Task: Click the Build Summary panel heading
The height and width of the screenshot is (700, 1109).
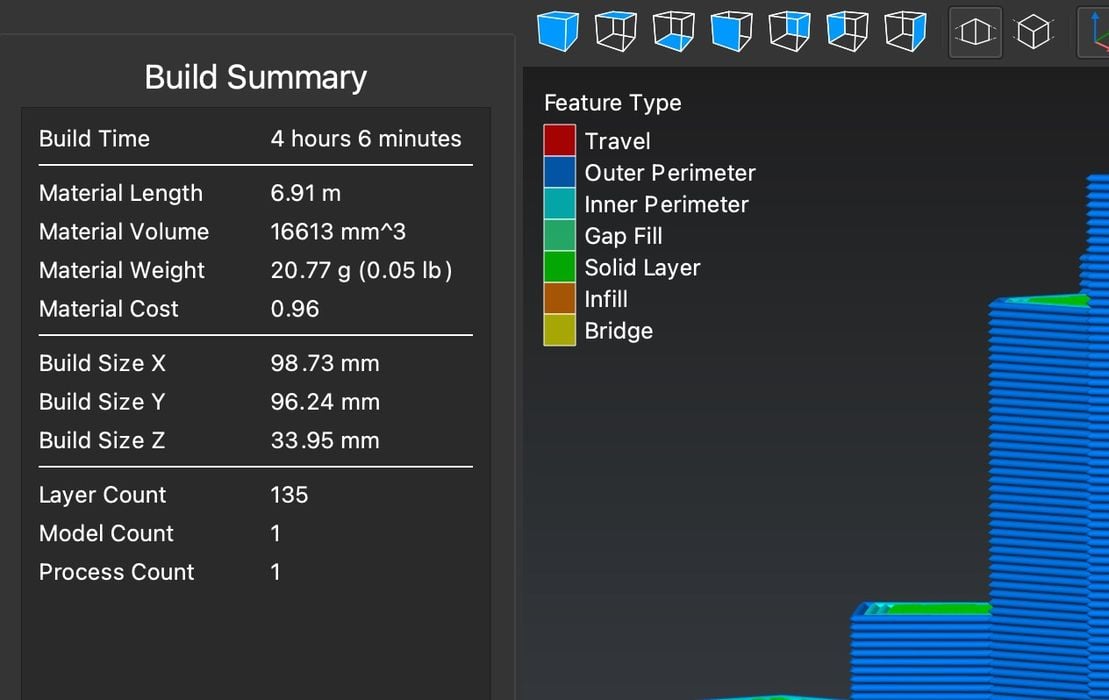Action: [x=256, y=77]
